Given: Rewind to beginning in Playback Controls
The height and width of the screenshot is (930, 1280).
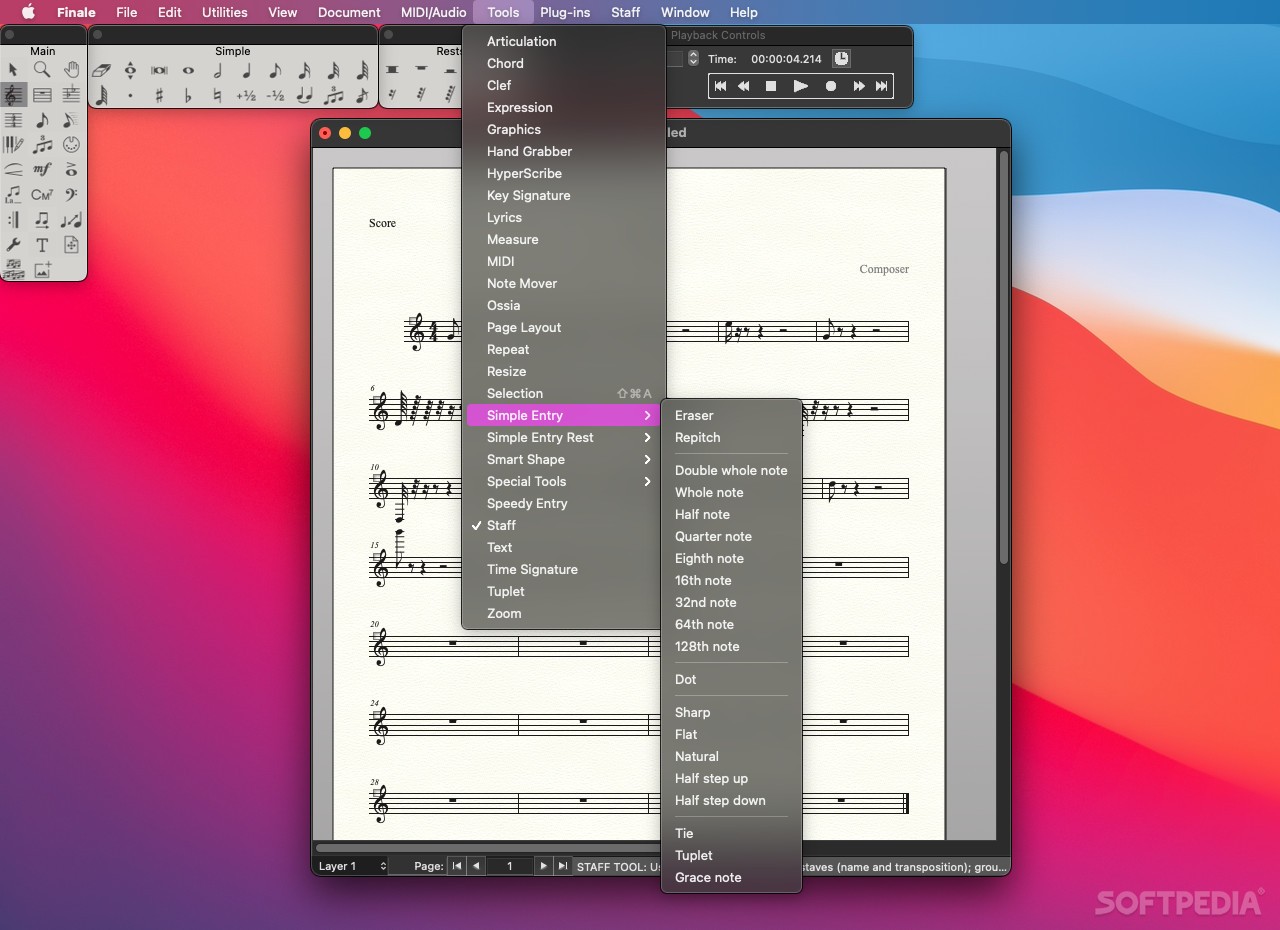Looking at the screenshot, I should coord(720,86).
